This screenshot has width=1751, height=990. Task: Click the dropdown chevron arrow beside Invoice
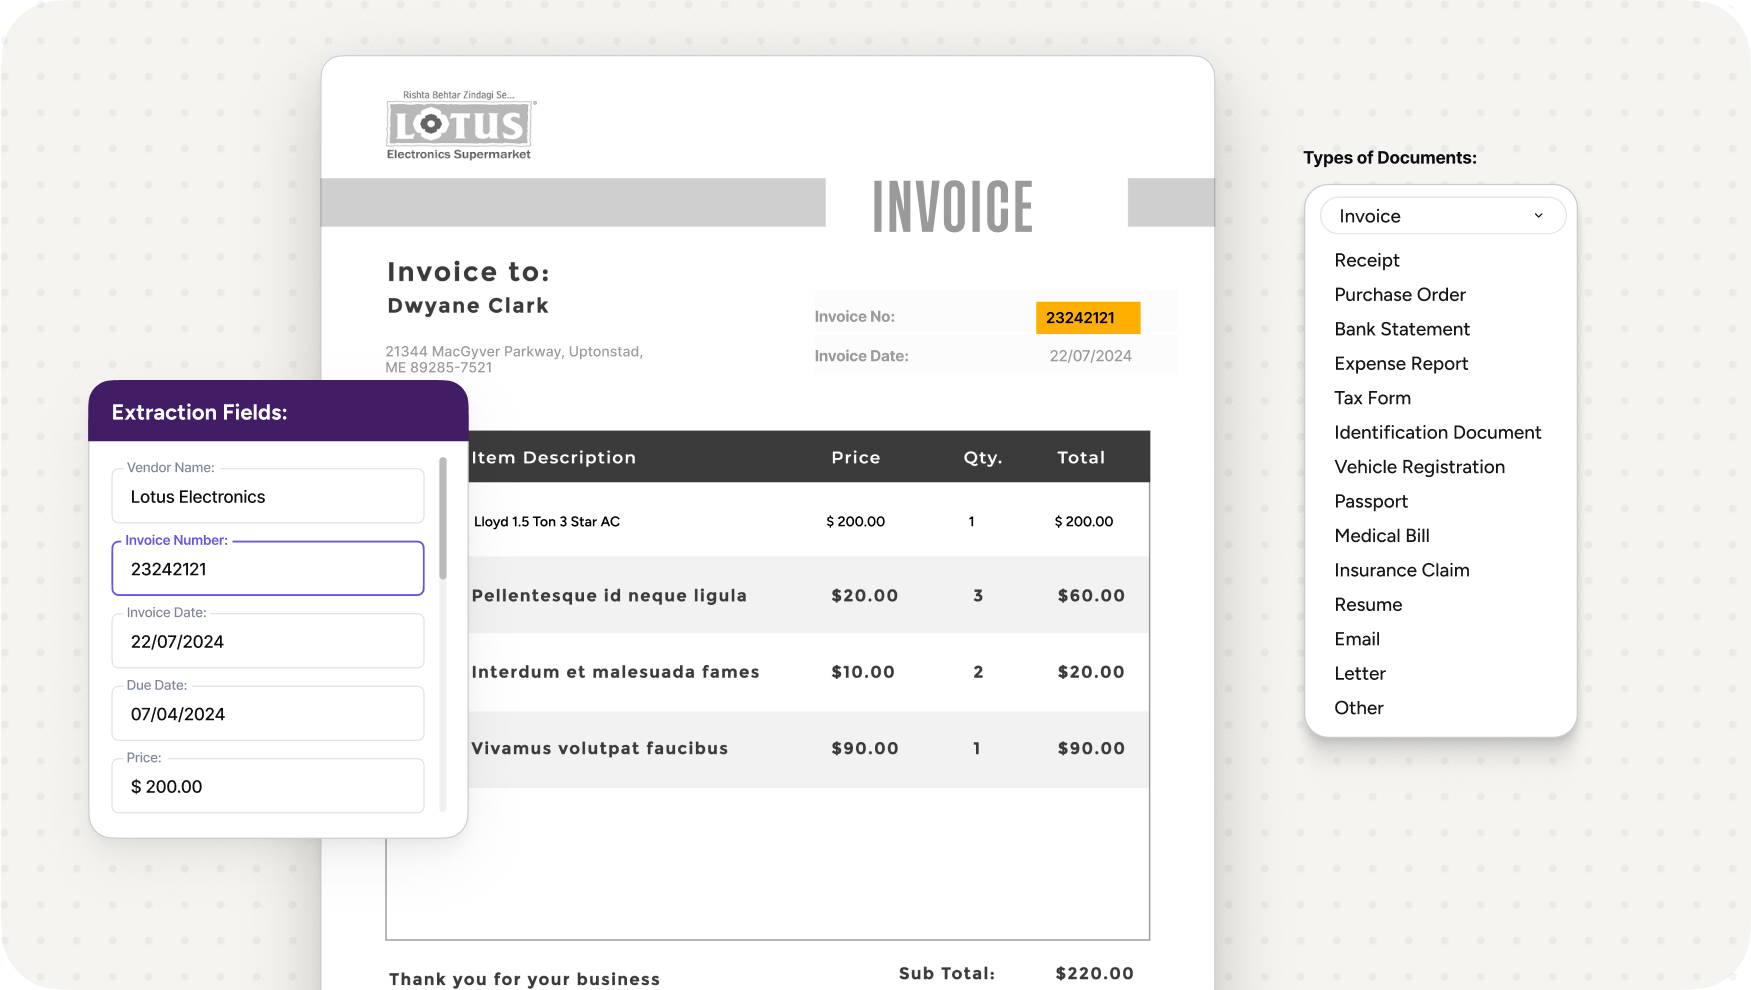(1538, 216)
